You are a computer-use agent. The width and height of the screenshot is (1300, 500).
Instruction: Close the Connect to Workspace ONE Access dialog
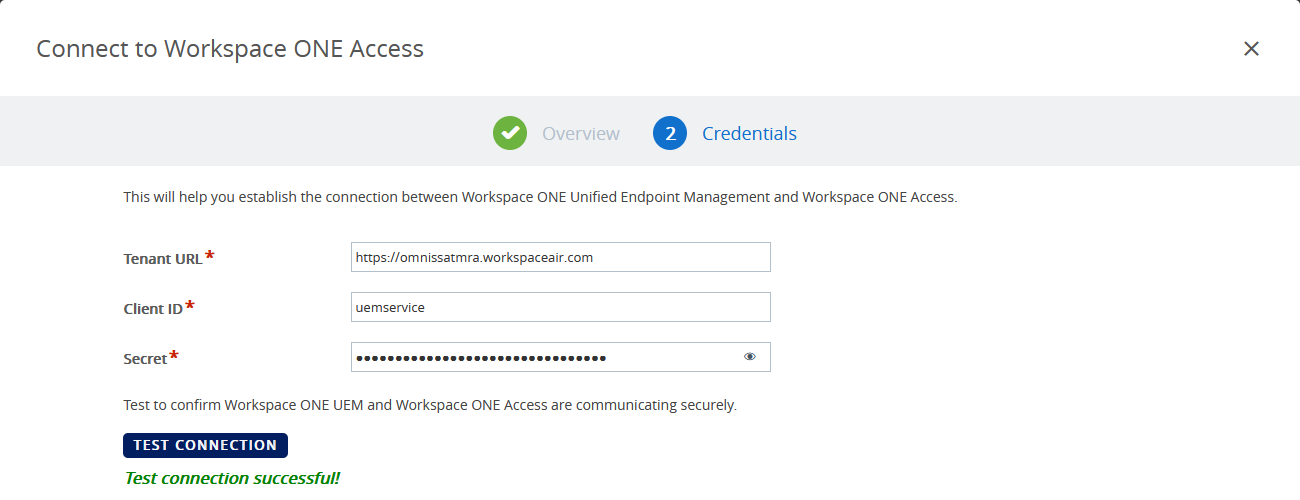click(1251, 49)
